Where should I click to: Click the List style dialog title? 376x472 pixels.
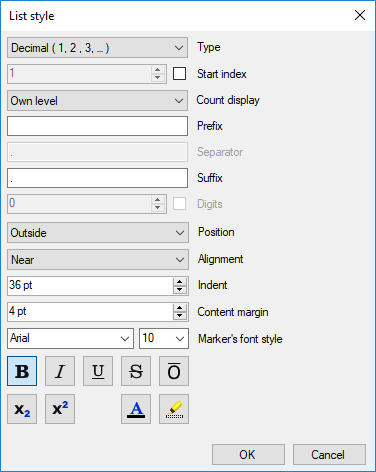point(32,16)
